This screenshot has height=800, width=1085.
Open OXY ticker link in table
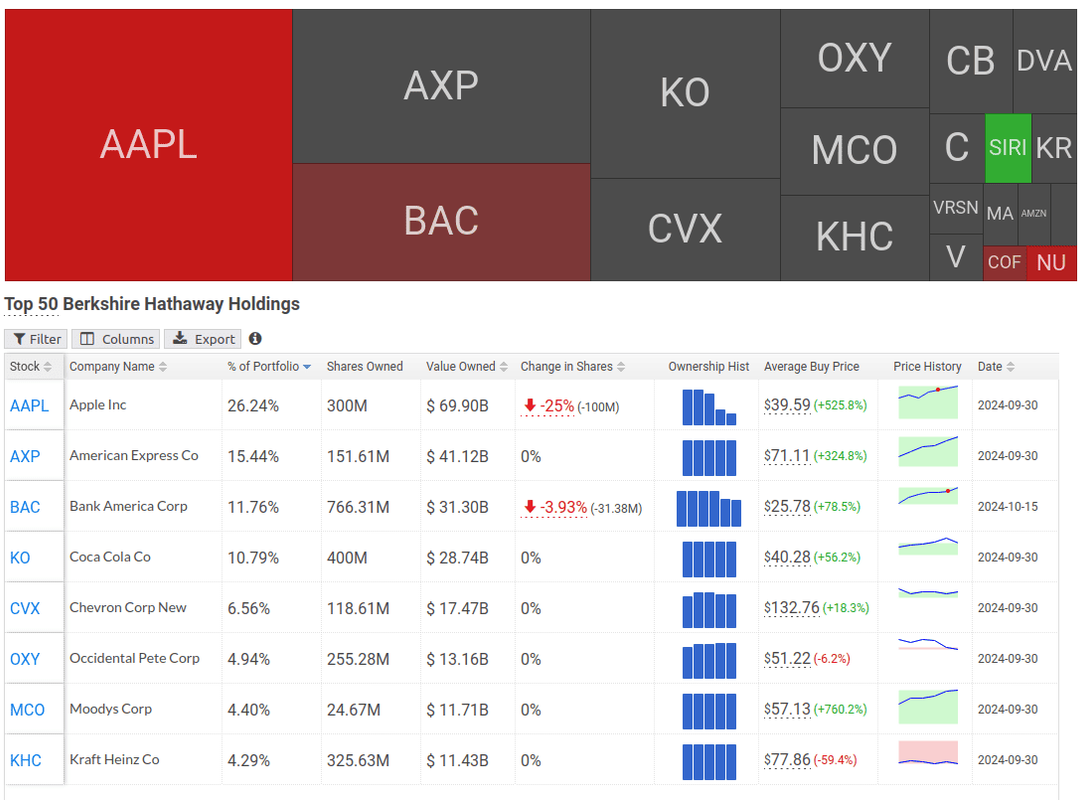click(25, 659)
